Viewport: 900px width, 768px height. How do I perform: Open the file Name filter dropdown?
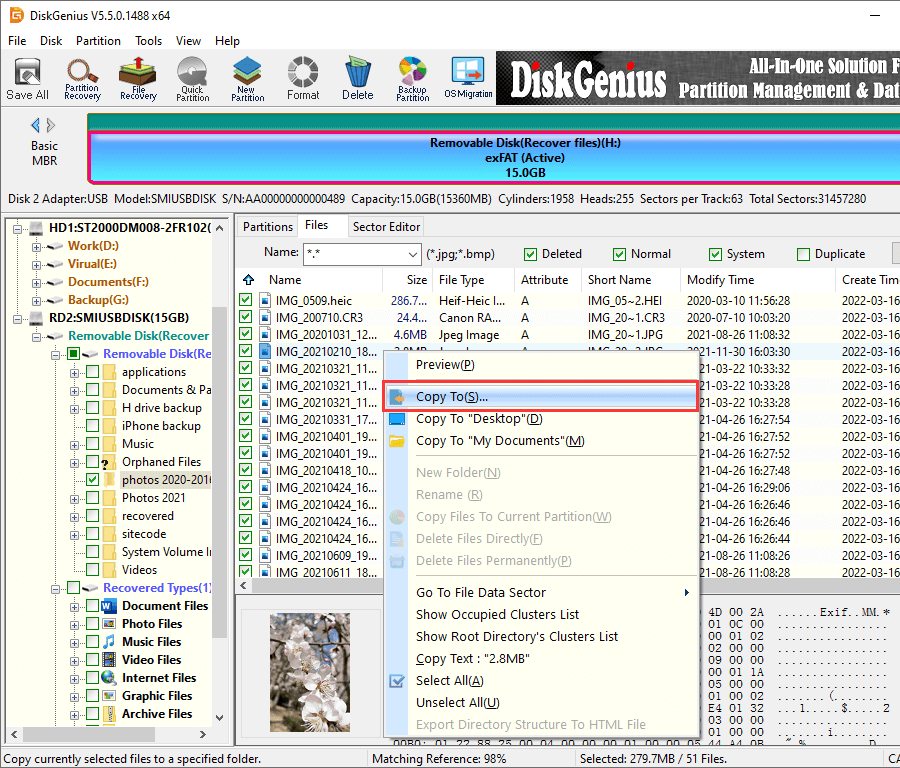pos(413,254)
